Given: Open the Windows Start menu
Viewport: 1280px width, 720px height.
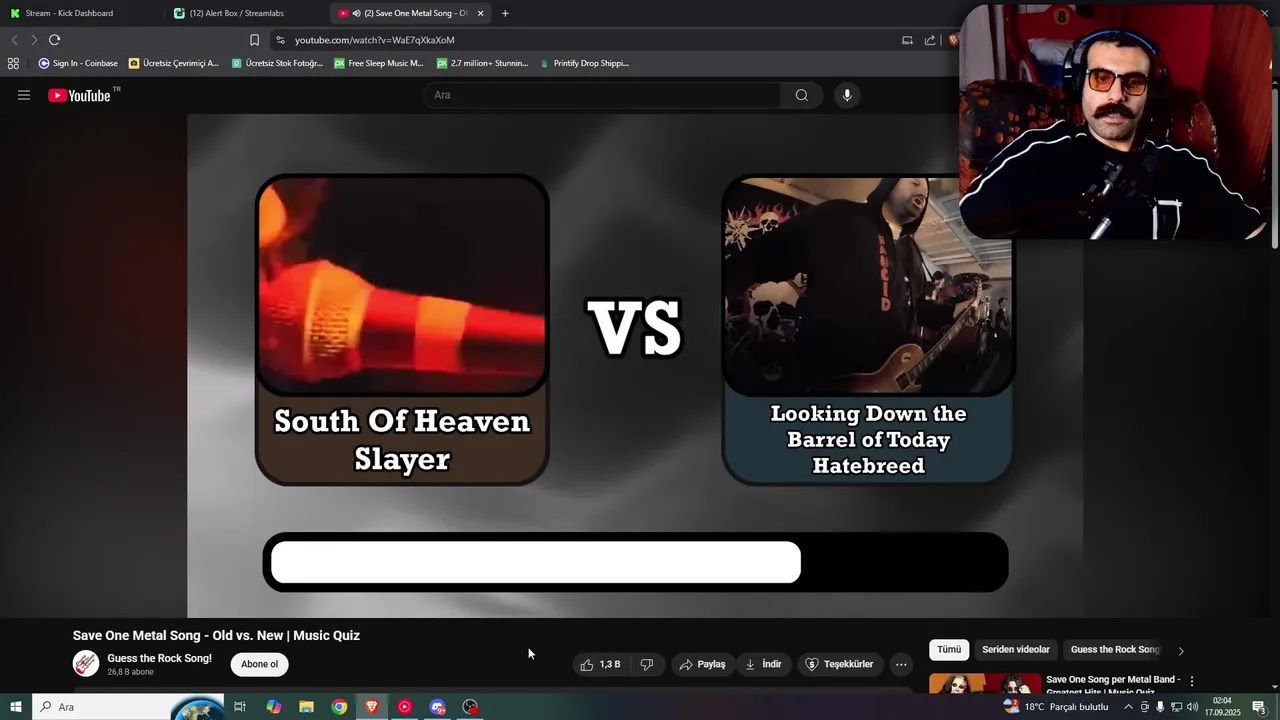Looking at the screenshot, I should pyautogui.click(x=15, y=707).
